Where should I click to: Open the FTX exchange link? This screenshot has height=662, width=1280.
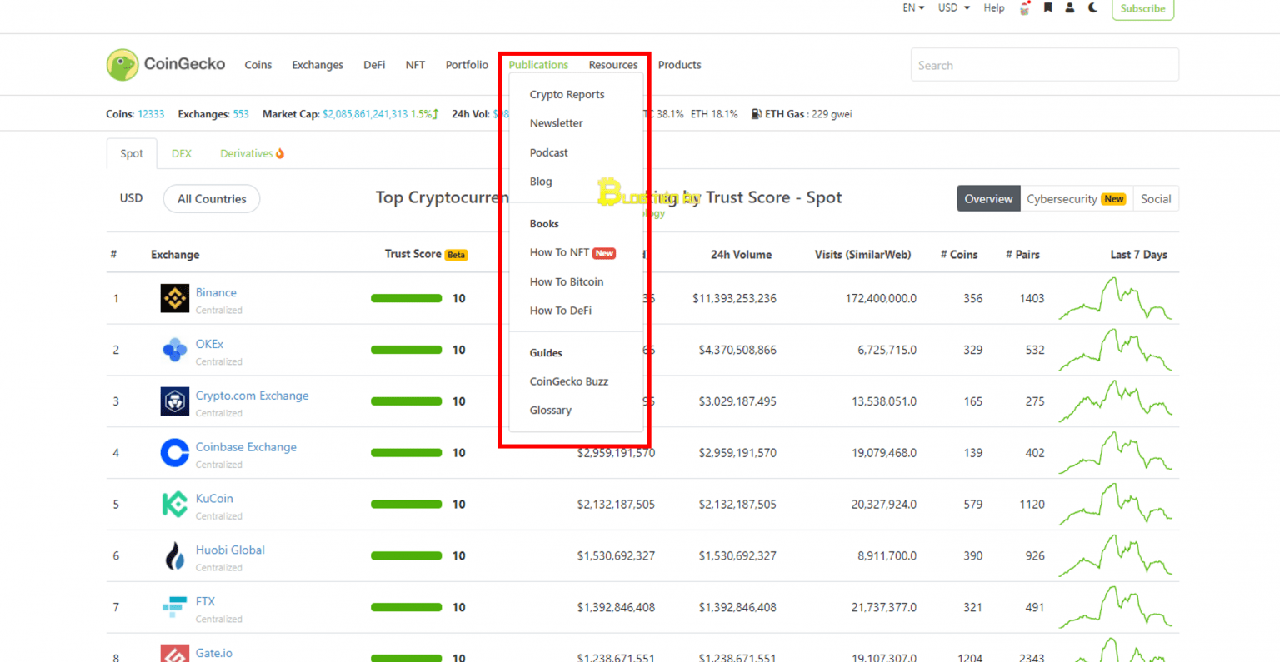205,601
